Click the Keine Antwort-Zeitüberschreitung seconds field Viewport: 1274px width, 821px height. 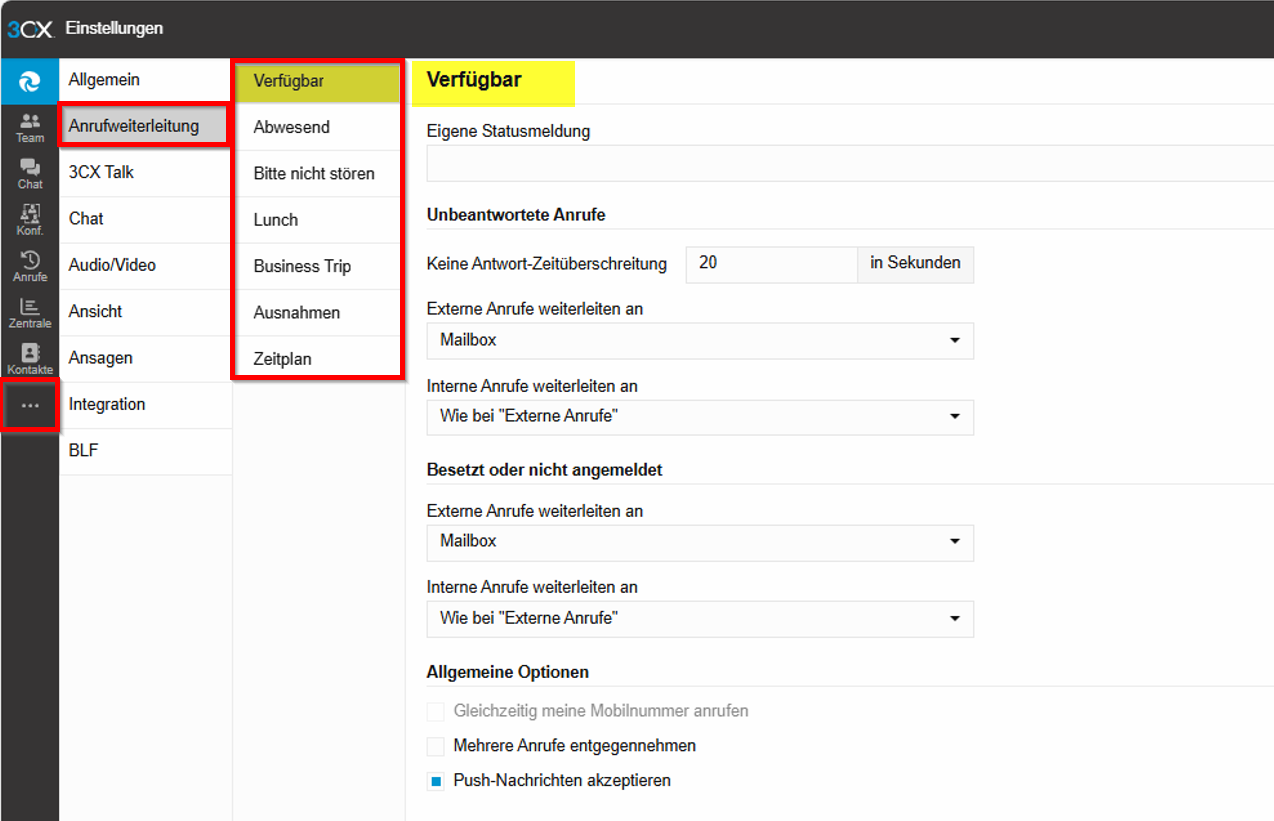click(x=770, y=264)
